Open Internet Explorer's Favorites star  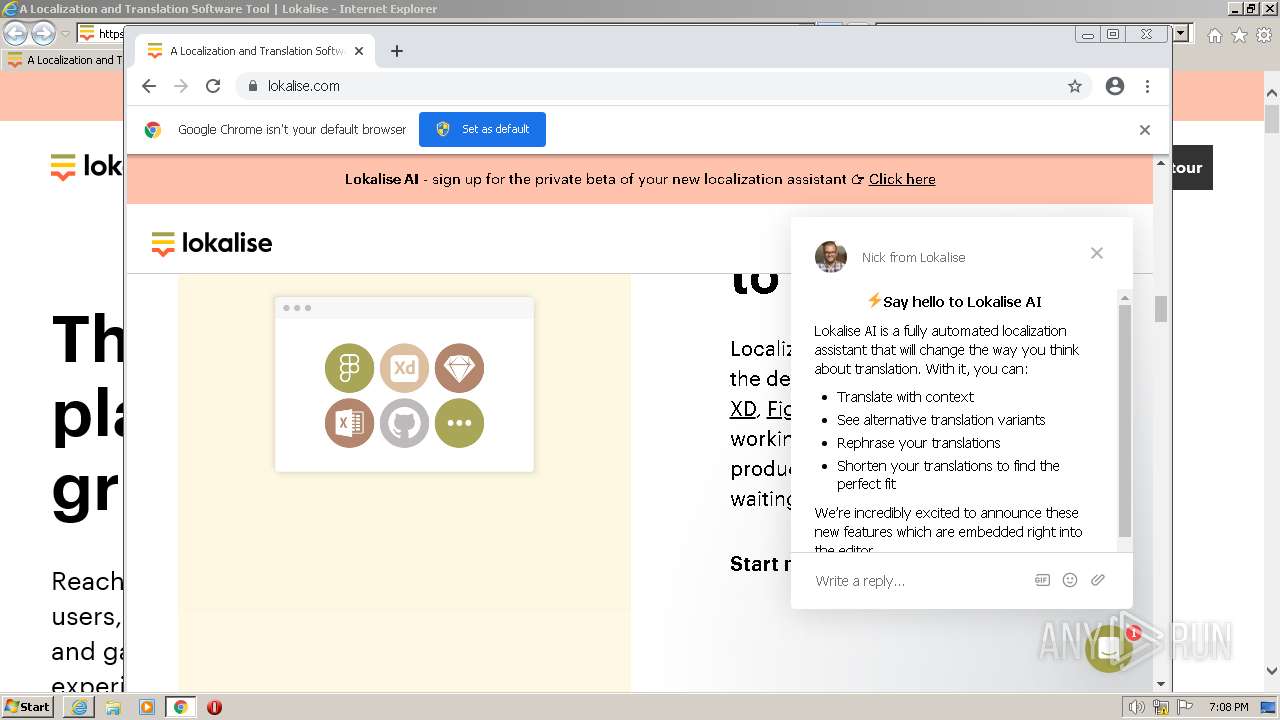(x=1239, y=35)
